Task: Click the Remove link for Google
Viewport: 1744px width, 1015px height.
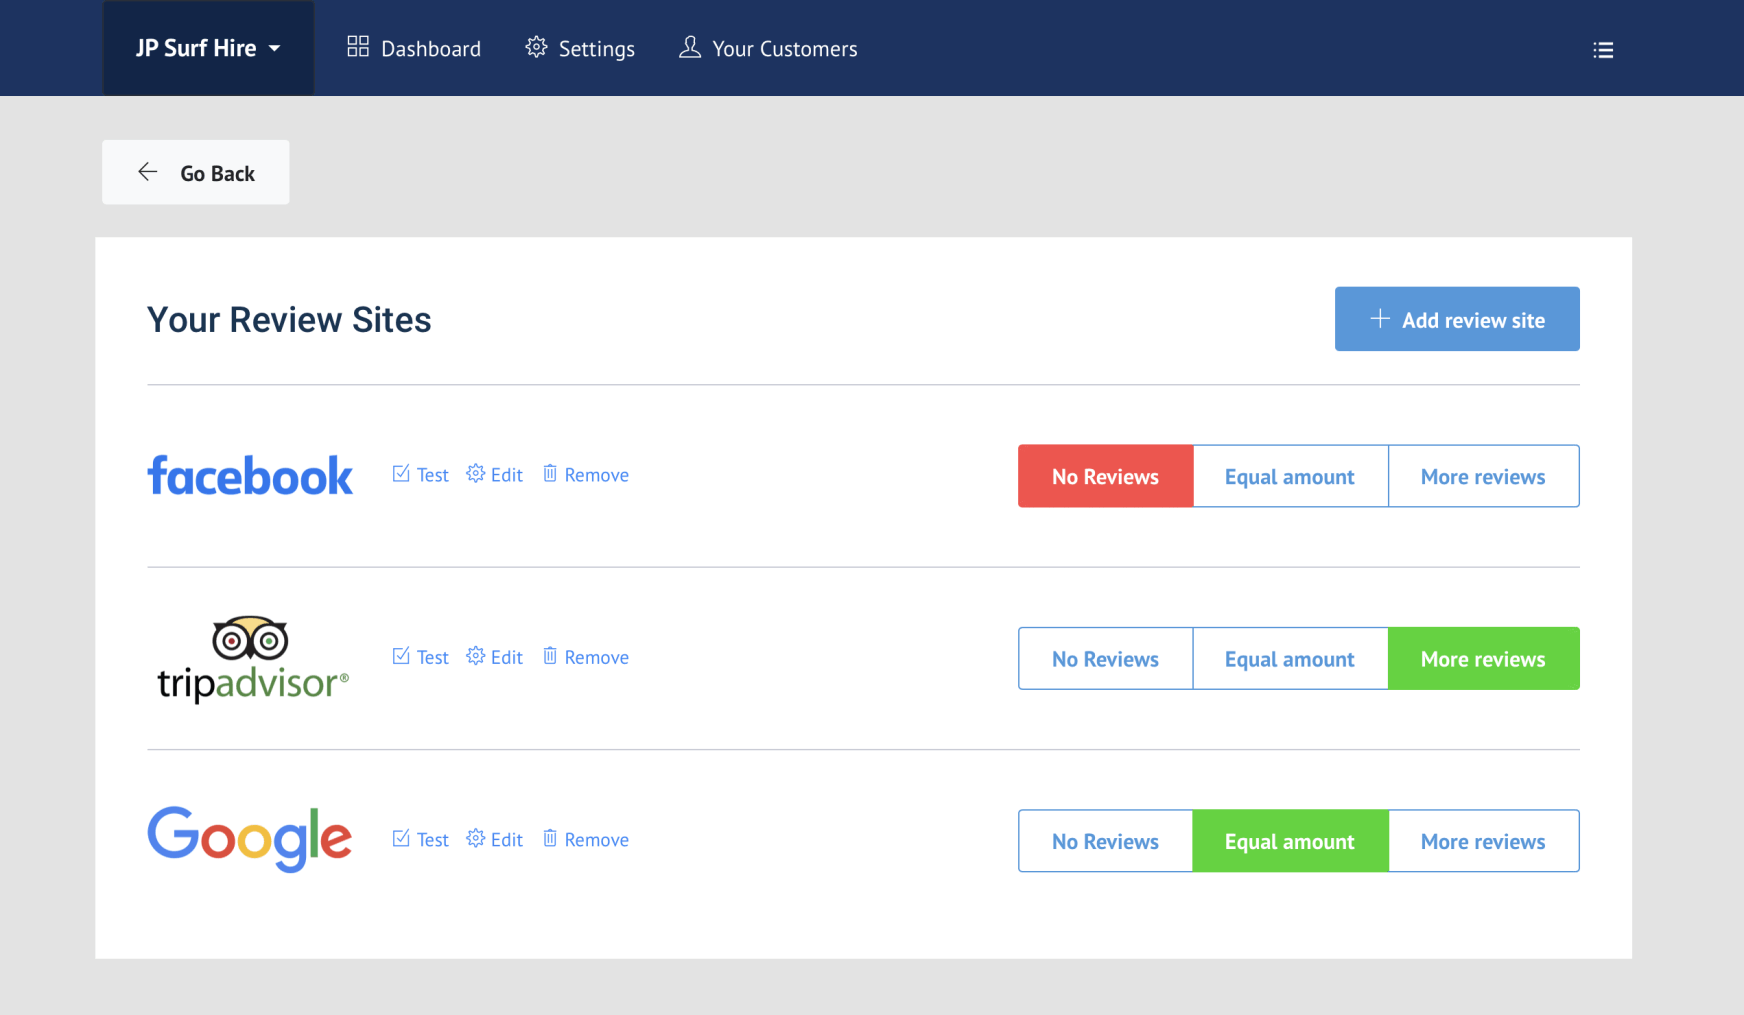Action: tap(586, 839)
